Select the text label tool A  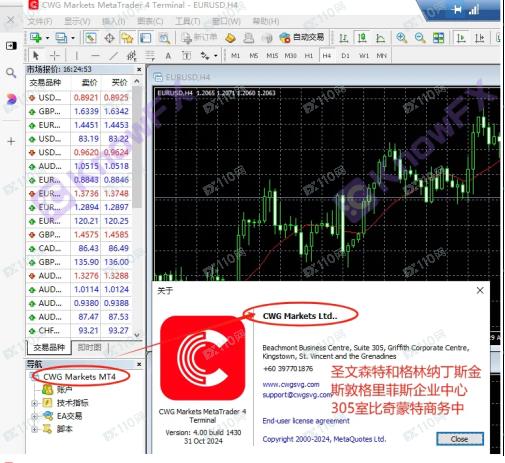pos(168,56)
